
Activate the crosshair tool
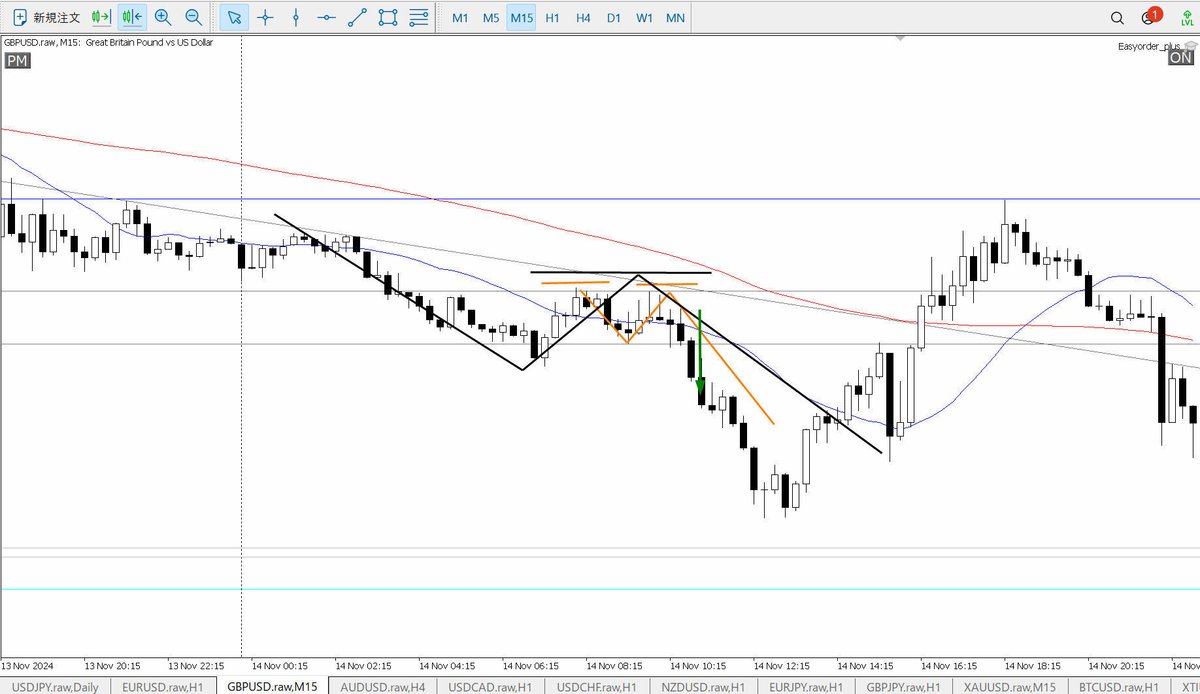[265, 17]
